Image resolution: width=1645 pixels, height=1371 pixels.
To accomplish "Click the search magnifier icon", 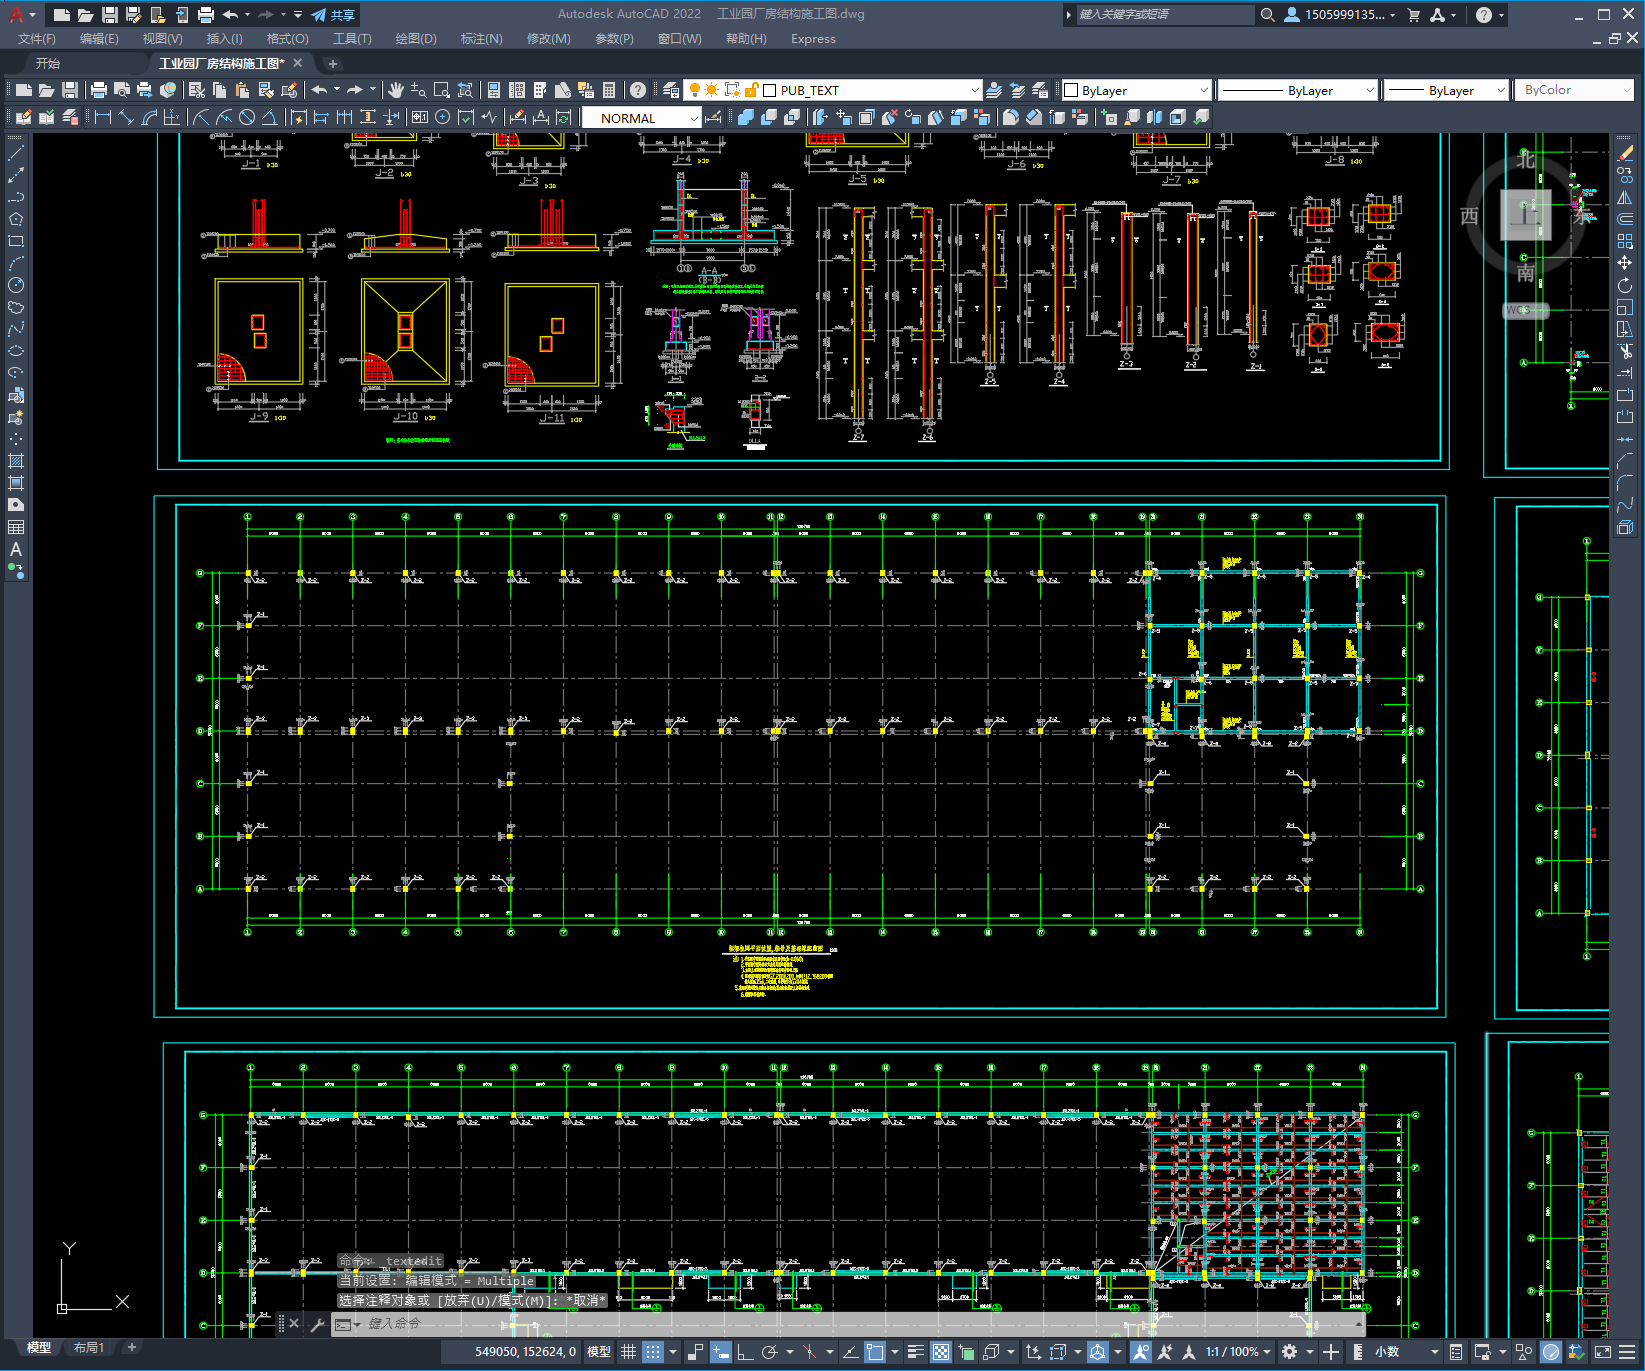I will click(x=1267, y=15).
